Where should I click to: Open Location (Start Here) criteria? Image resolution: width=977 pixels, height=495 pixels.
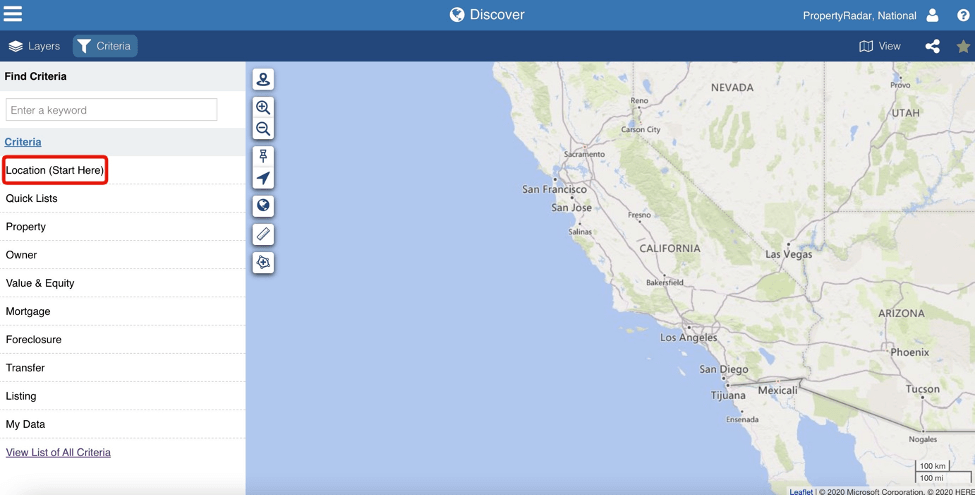(55, 170)
